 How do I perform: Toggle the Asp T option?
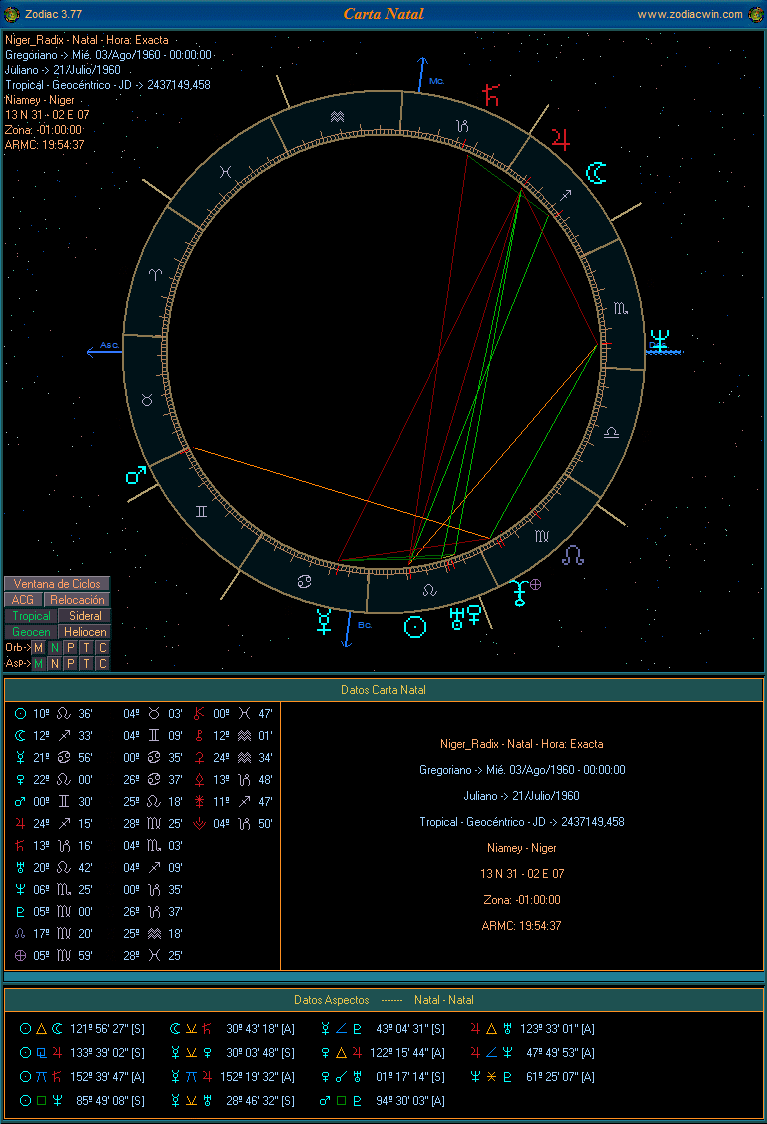click(x=86, y=663)
